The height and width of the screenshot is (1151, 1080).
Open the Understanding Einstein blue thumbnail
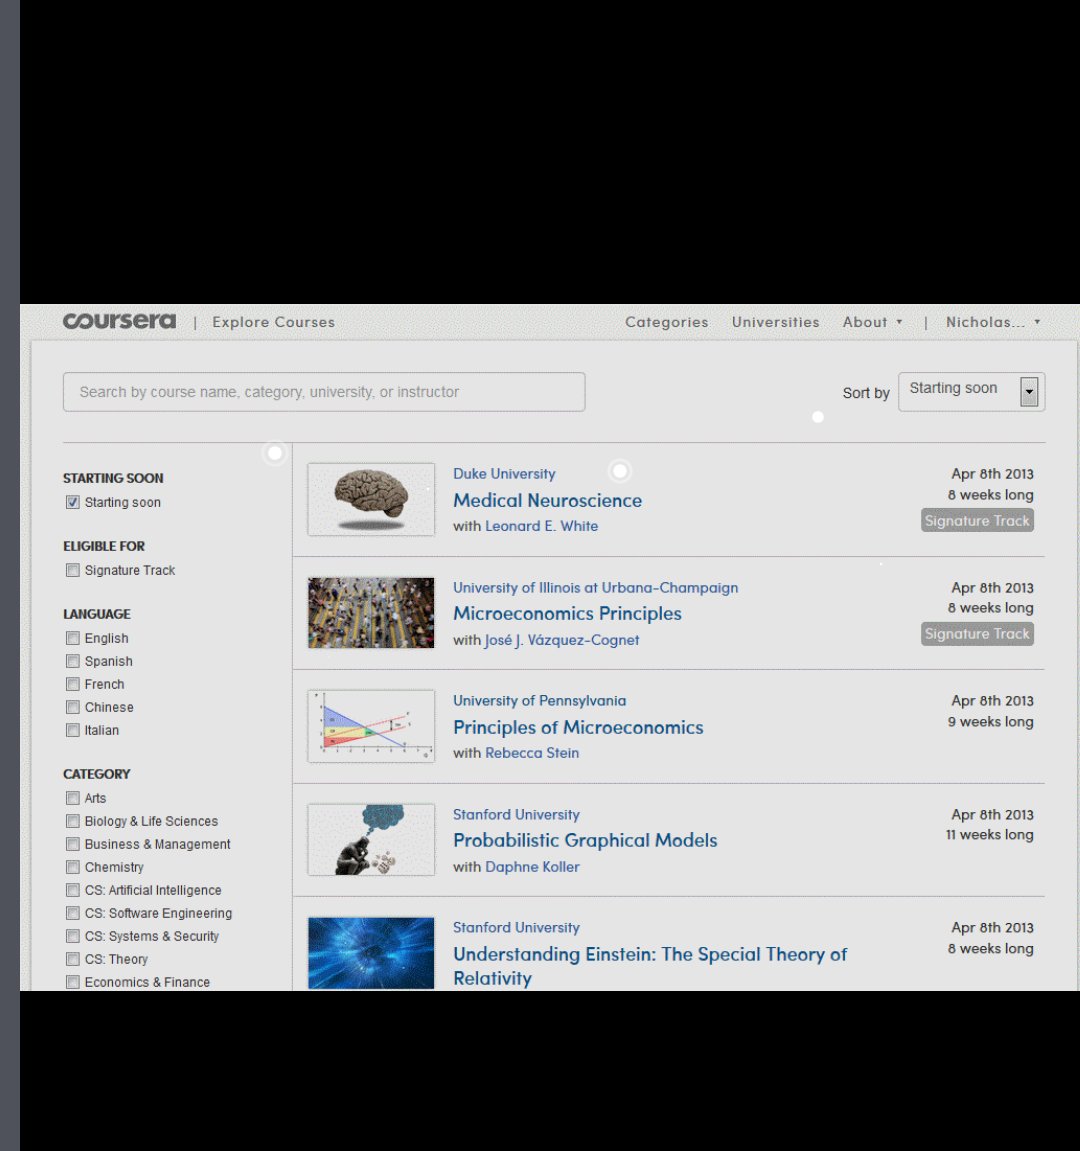(371, 953)
